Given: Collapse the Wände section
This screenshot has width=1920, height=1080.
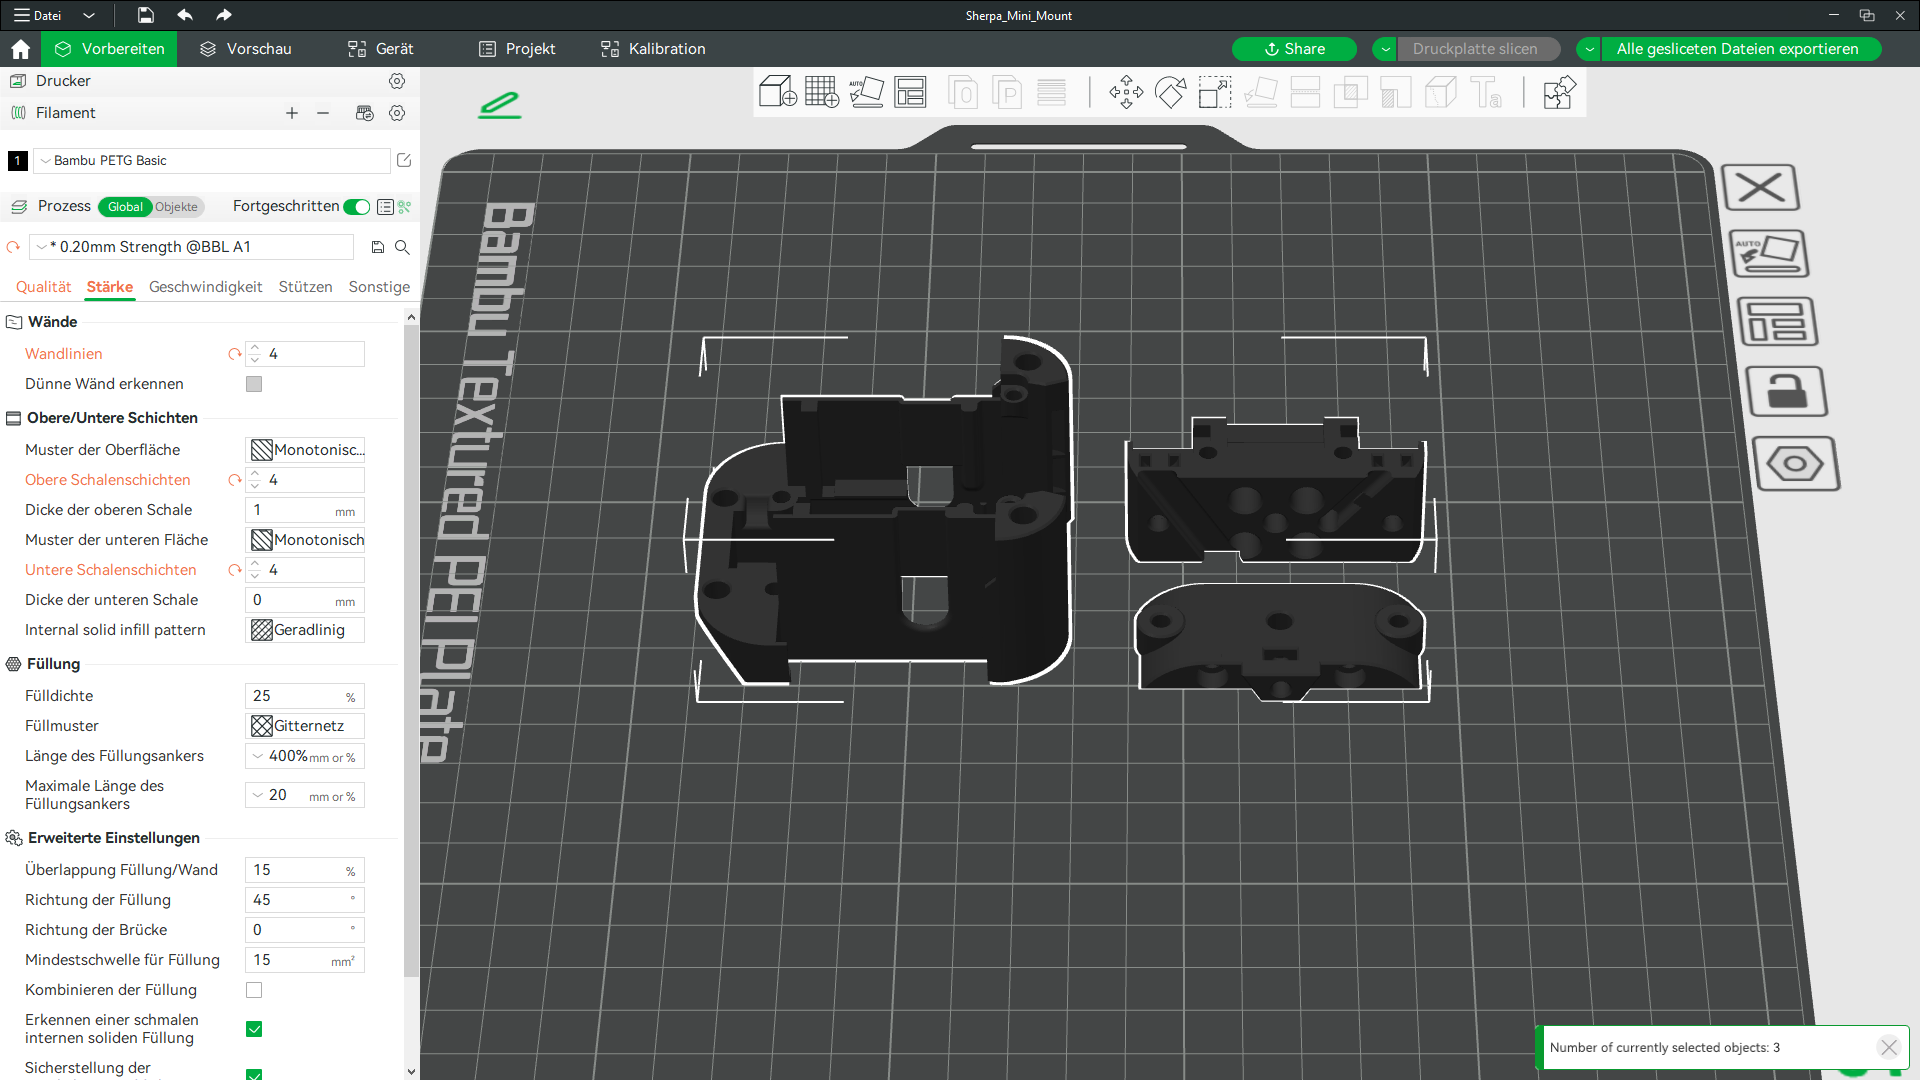Looking at the screenshot, I should coord(14,322).
